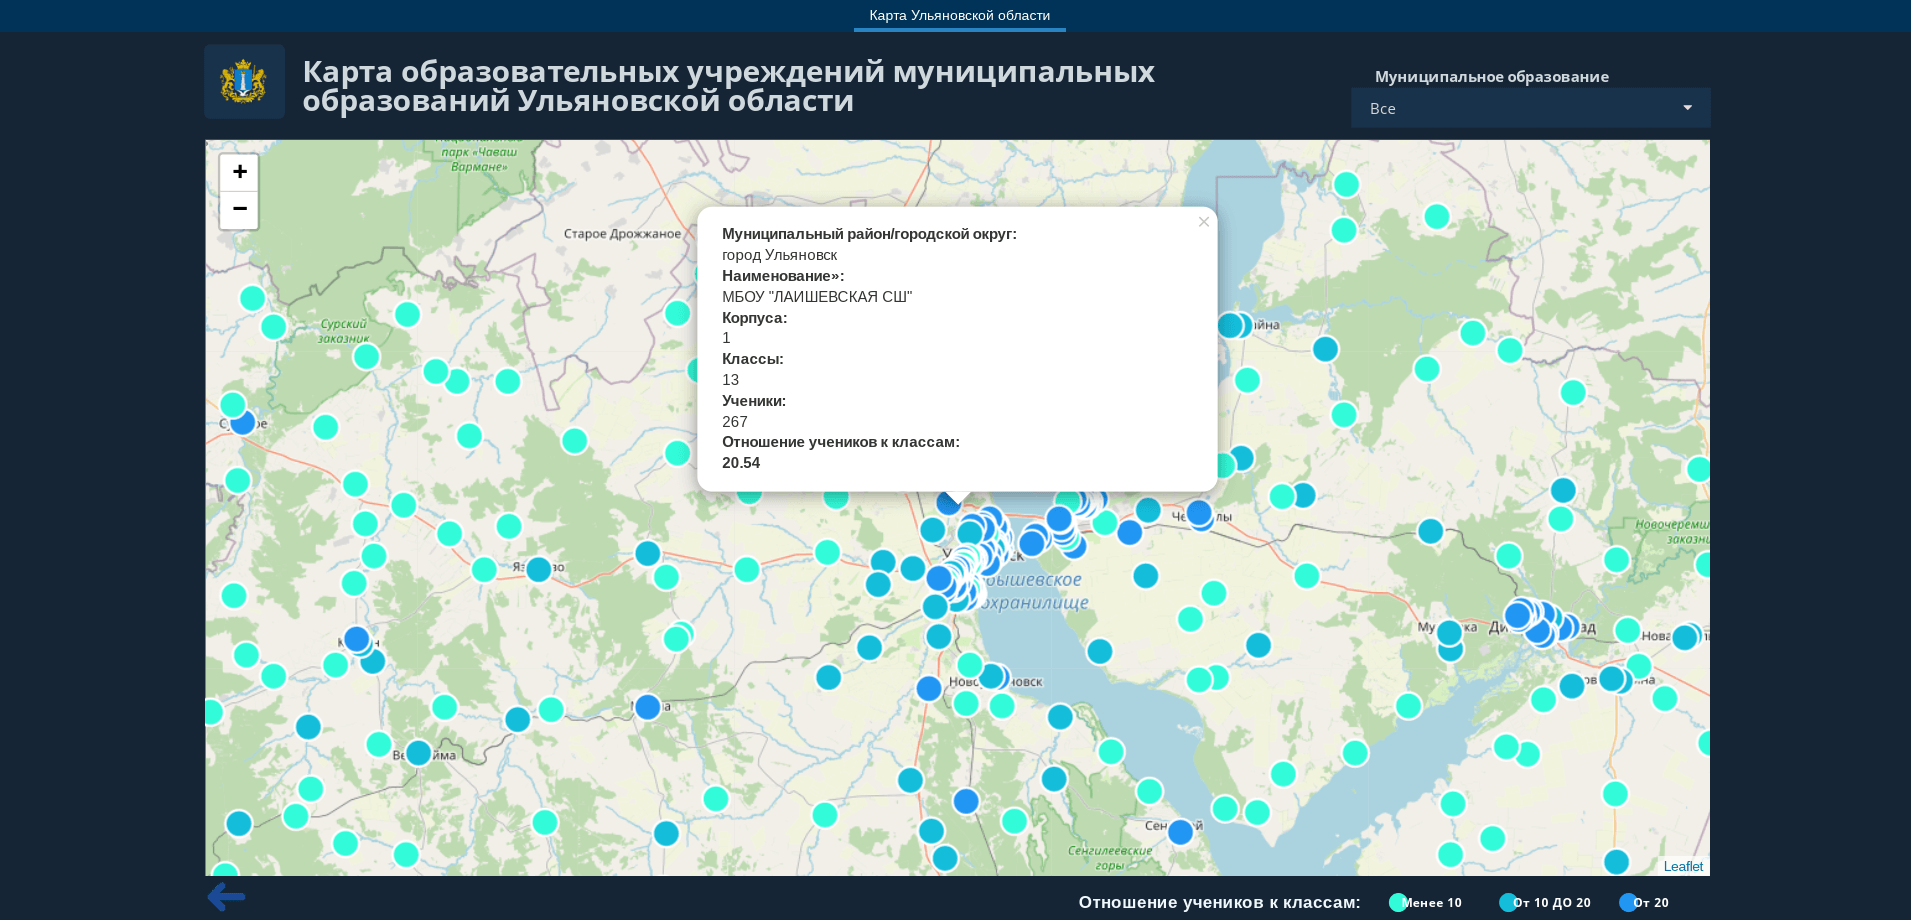Select the teal marker near Языково label
Image resolution: width=1911 pixels, height=920 pixels.
point(538,569)
